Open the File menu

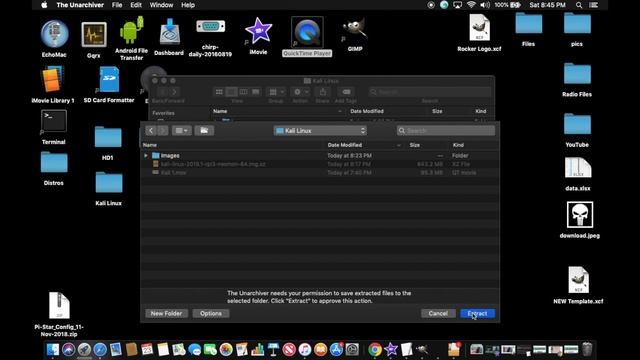click(x=117, y=5)
